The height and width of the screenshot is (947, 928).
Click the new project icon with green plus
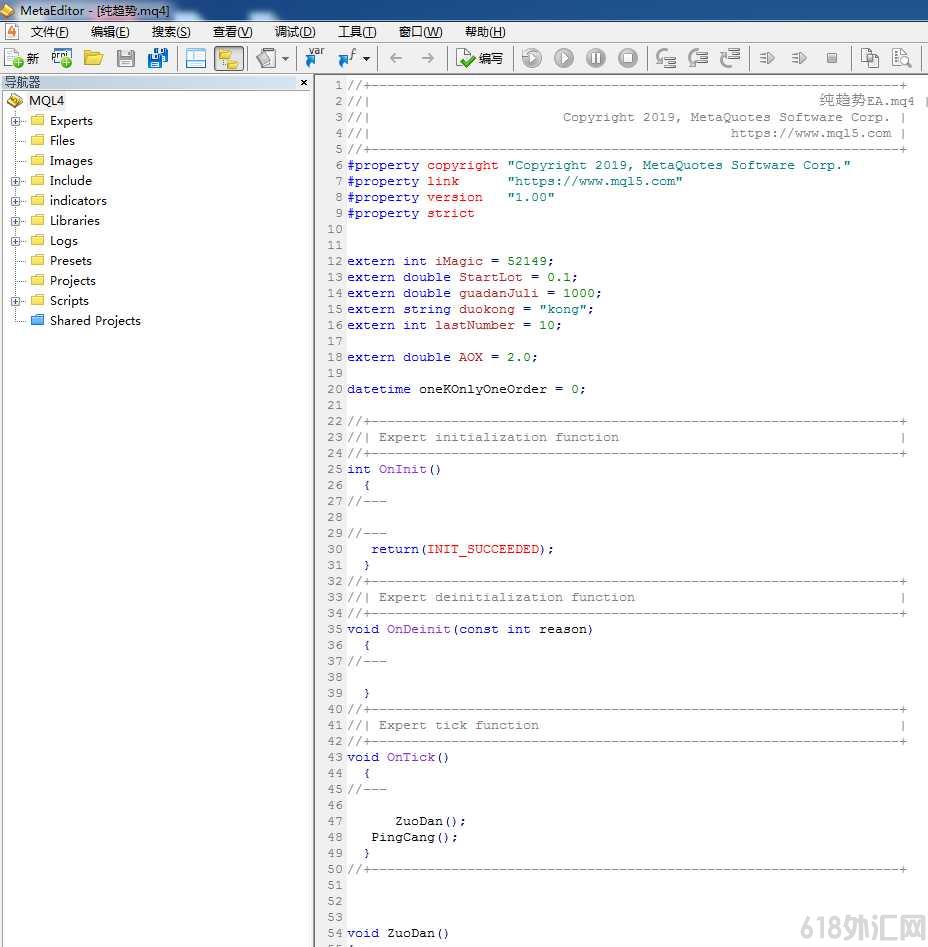(62, 58)
